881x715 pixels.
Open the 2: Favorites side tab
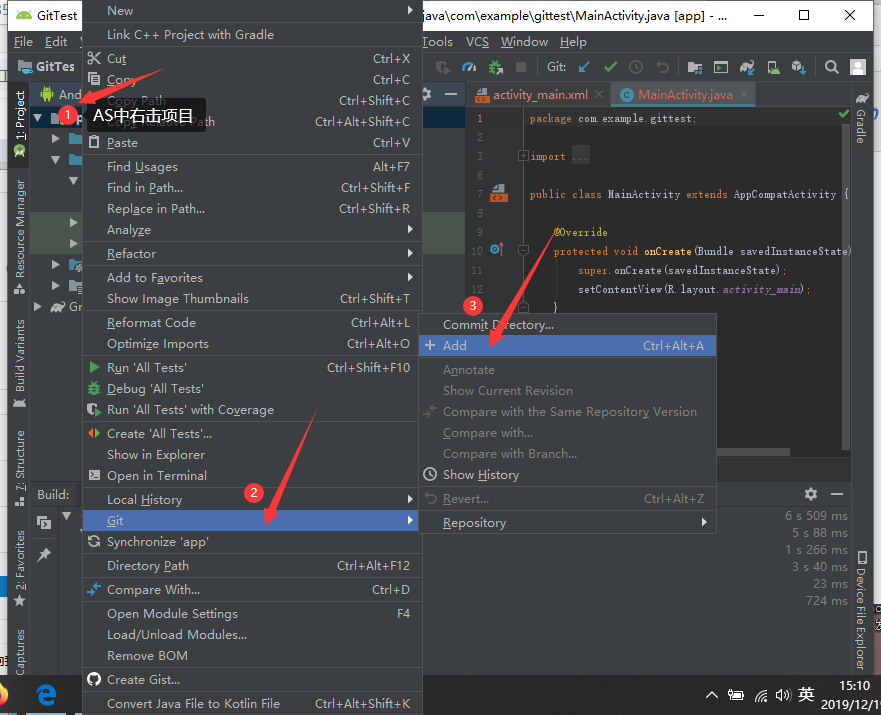coord(20,567)
